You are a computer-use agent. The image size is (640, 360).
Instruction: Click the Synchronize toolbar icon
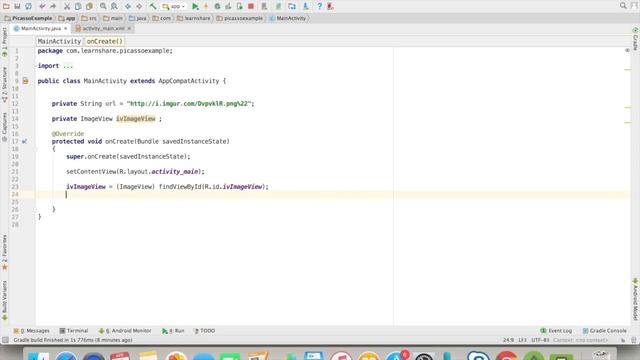pos(29,6)
